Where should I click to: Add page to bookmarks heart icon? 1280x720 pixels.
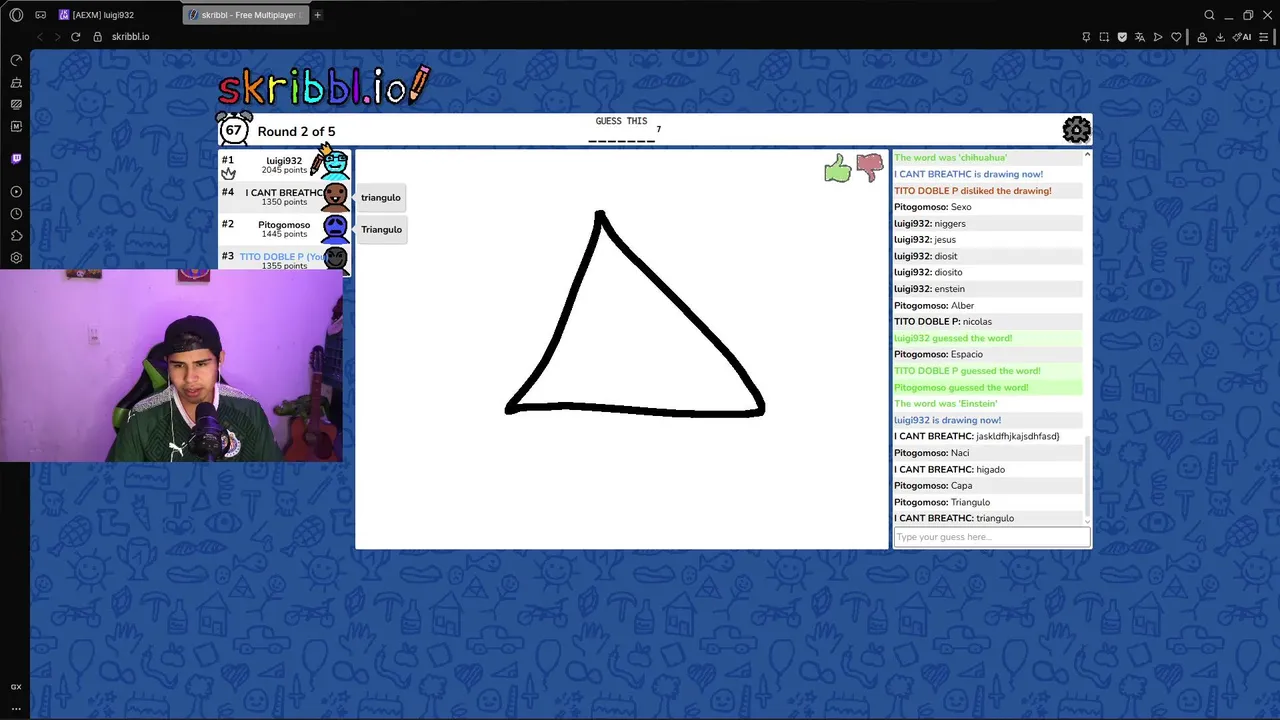point(1176,37)
